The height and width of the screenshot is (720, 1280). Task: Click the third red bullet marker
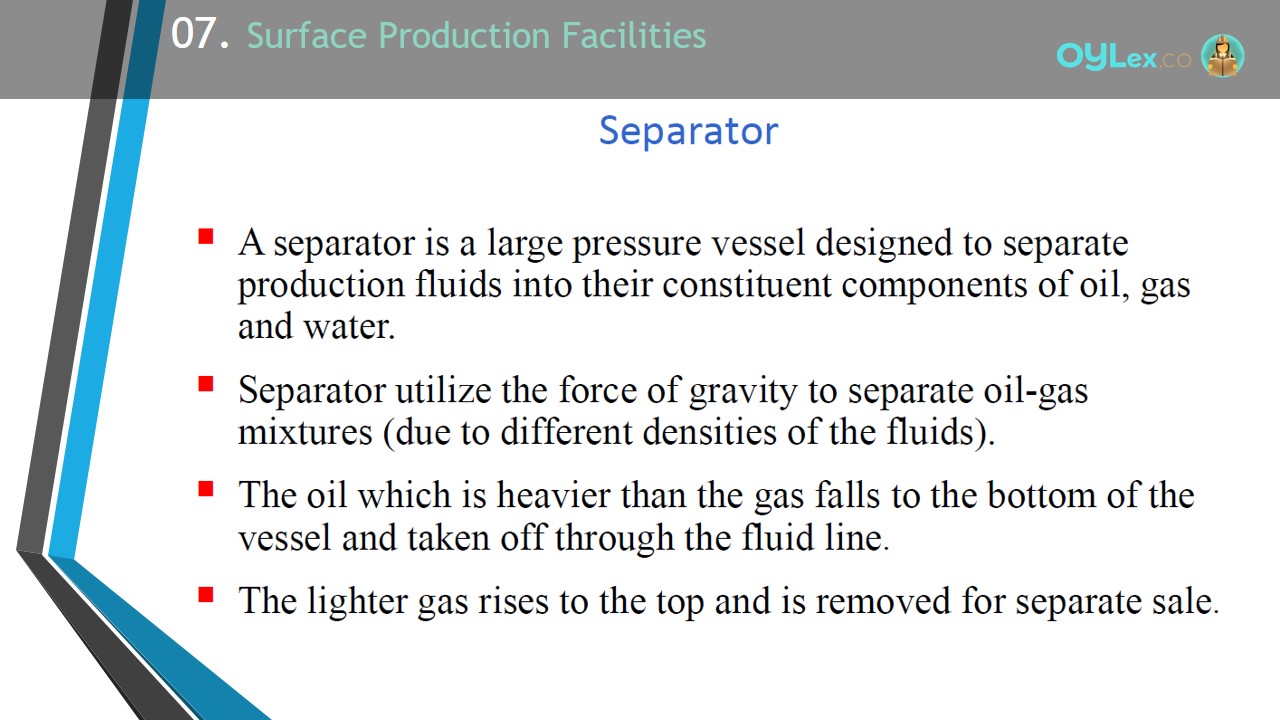pyautogui.click(x=206, y=489)
